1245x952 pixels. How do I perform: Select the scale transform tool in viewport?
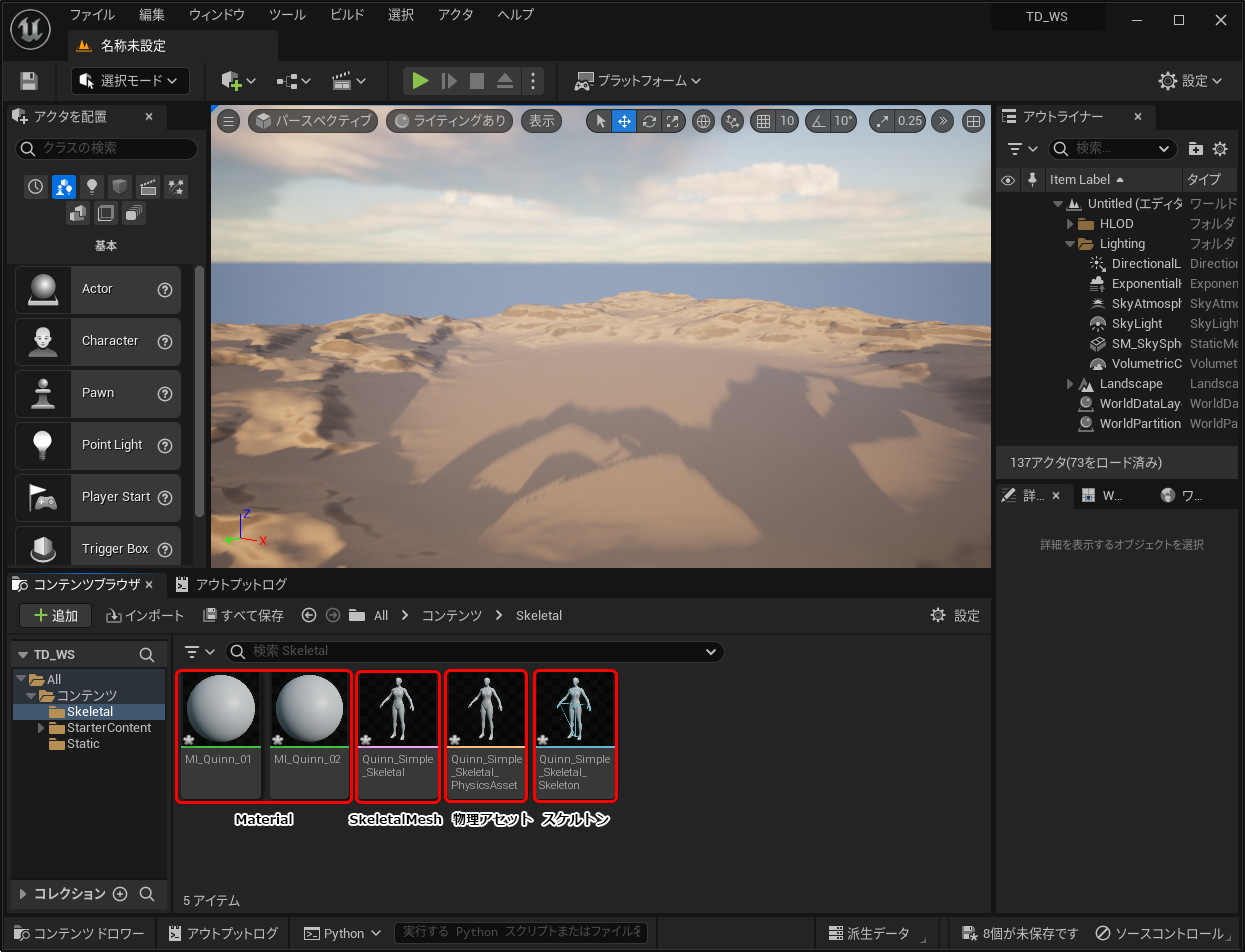pyautogui.click(x=673, y=121)
